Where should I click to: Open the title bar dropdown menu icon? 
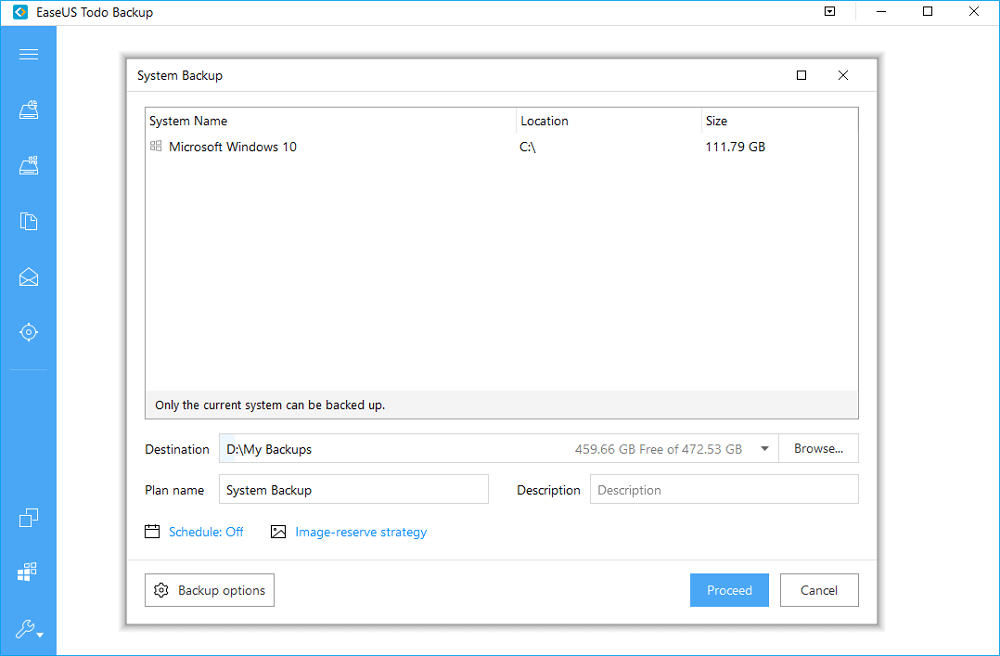pos(830,11)
